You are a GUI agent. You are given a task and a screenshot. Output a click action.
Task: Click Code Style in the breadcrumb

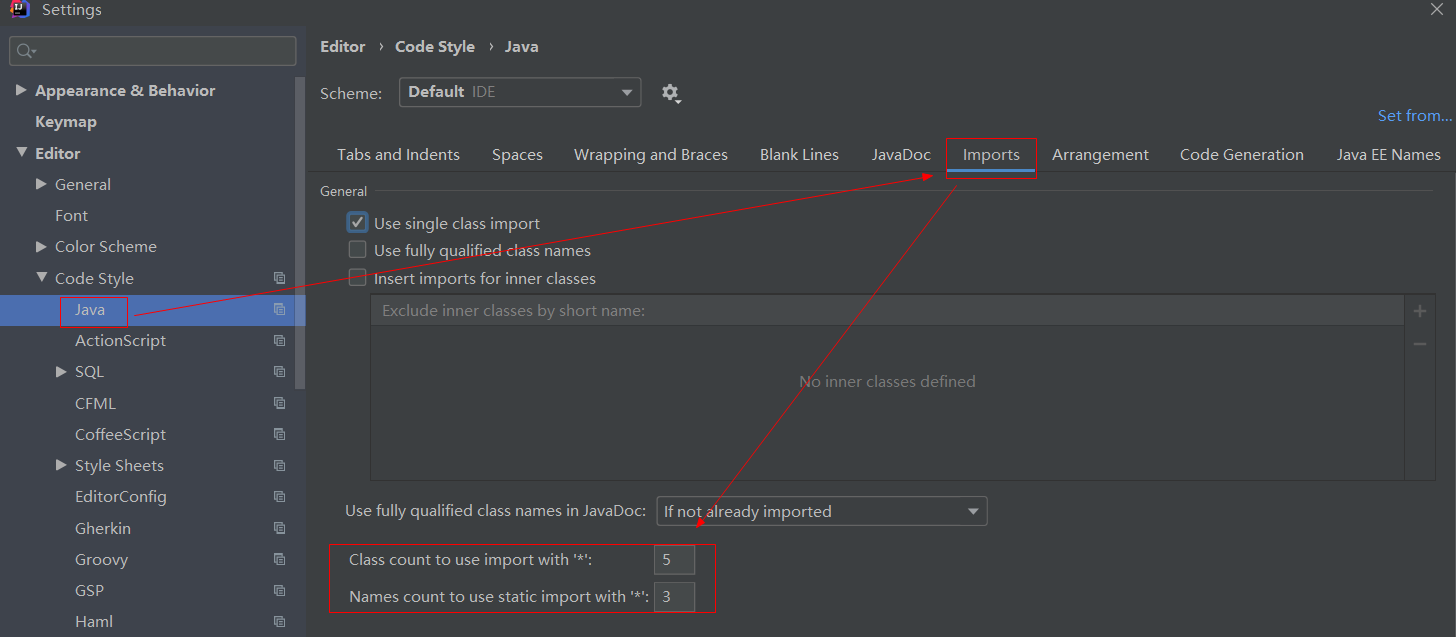click(x=435, y=47)
